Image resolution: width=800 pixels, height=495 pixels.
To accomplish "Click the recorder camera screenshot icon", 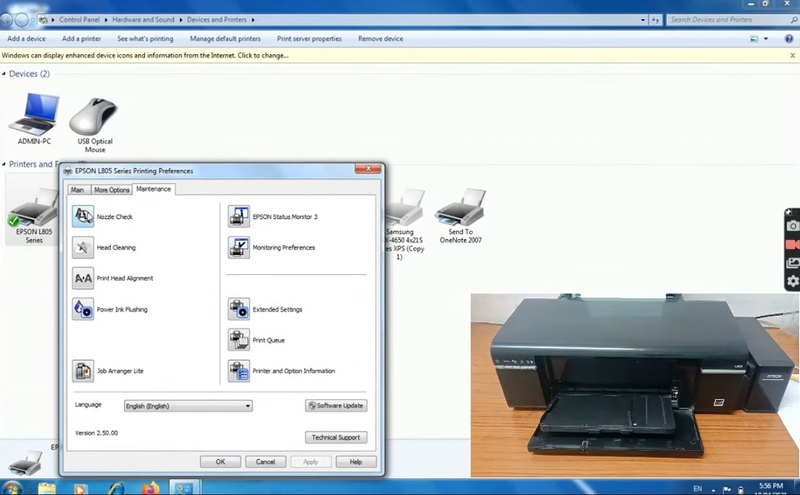I will pyautogui.click(x=792, y=226).
